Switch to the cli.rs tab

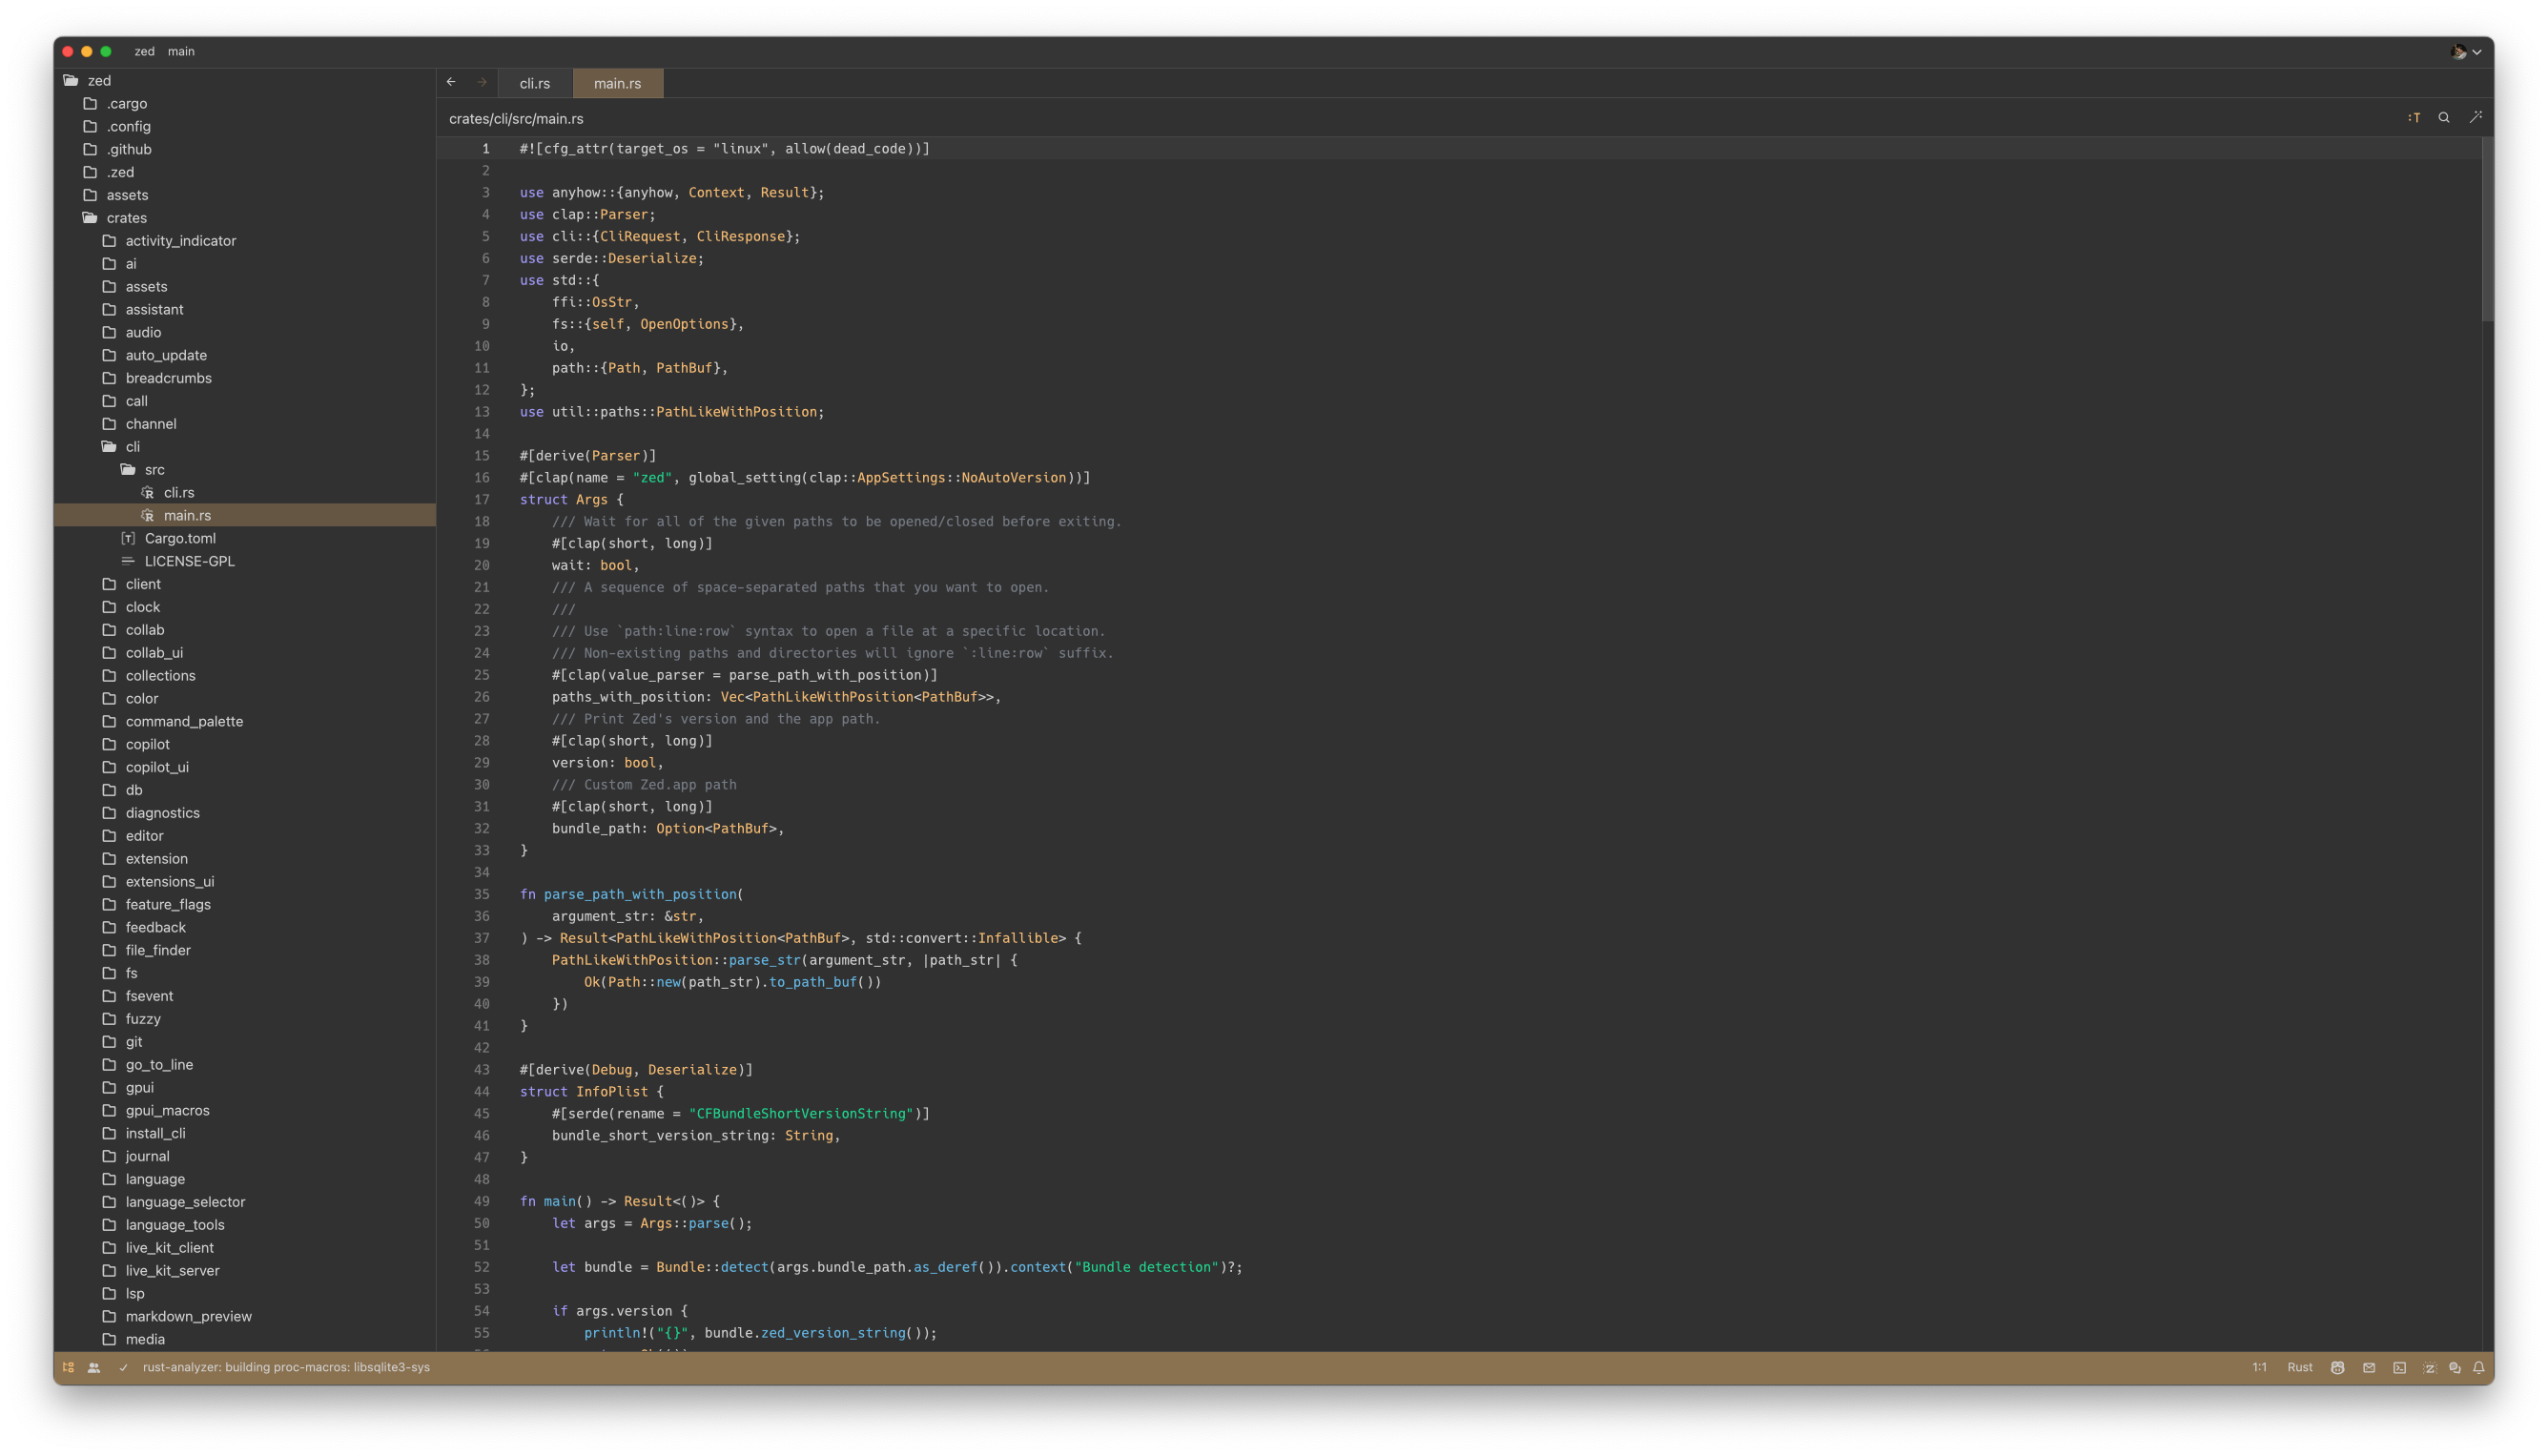point(535,83)
